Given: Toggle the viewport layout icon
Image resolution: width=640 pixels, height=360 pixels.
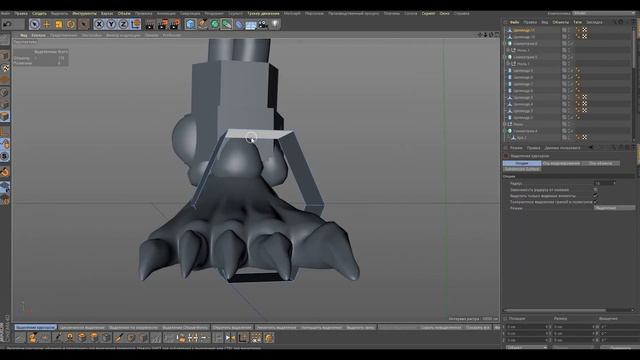Looking at the screenshot, I should pos(497,35).
